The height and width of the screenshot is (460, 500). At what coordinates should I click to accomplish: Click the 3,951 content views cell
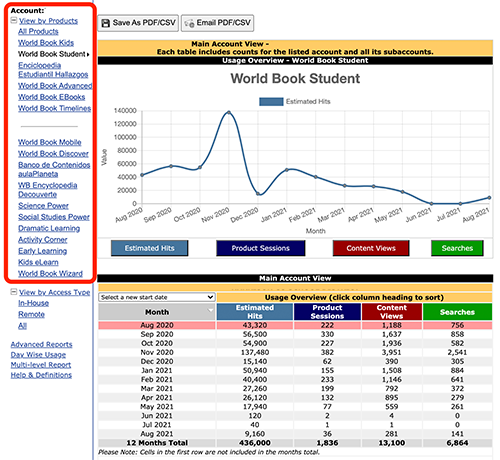[x=392, y=352]
